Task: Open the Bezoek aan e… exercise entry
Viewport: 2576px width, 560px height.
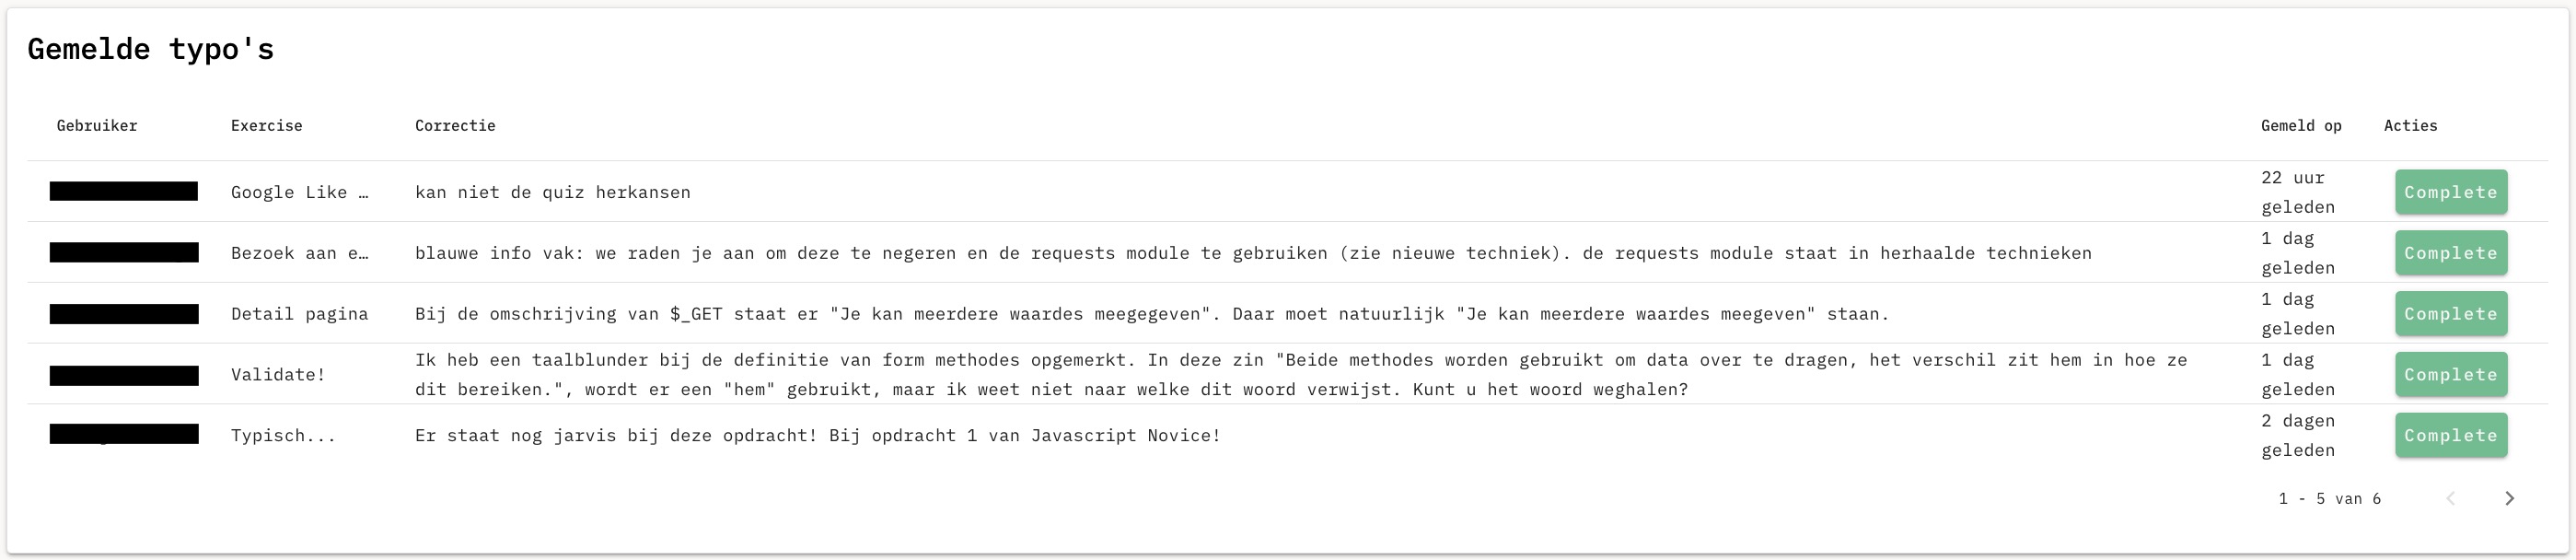Action: [299, 253]
